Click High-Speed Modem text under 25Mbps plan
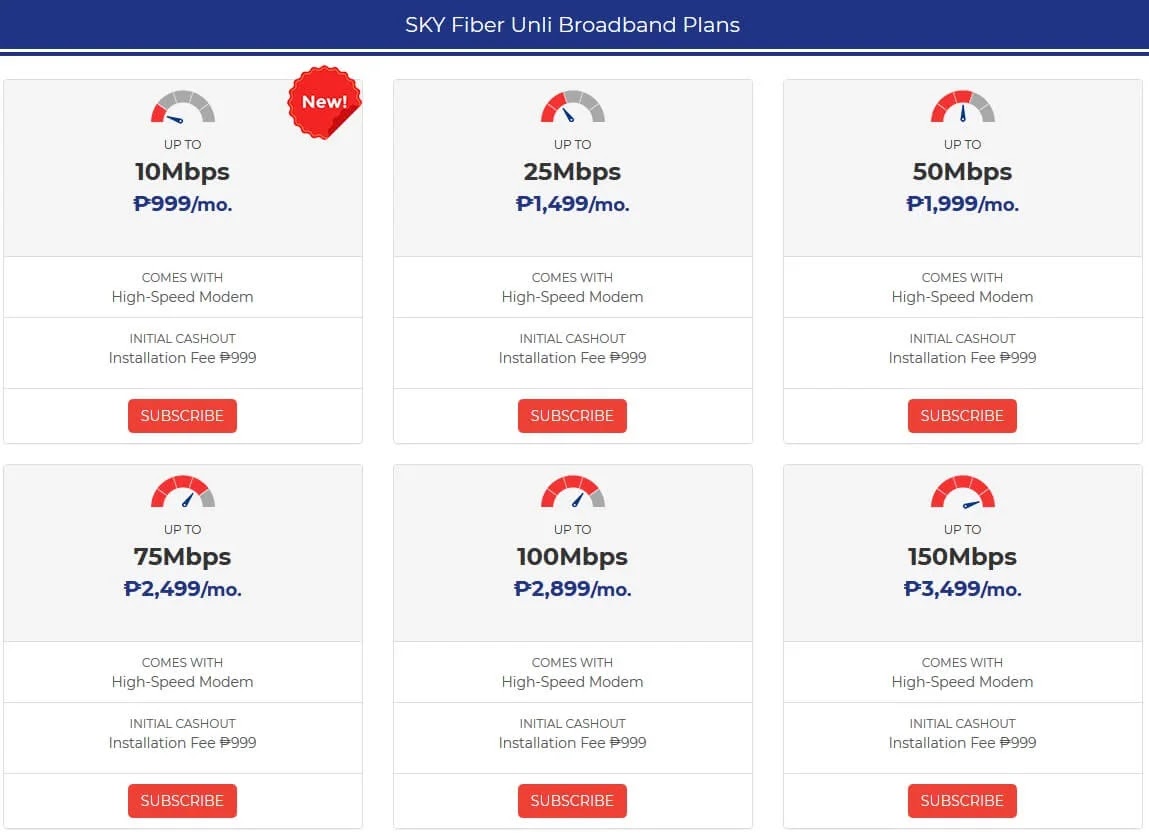Viewport: 1149px width, 833px height. coord(572,297)
